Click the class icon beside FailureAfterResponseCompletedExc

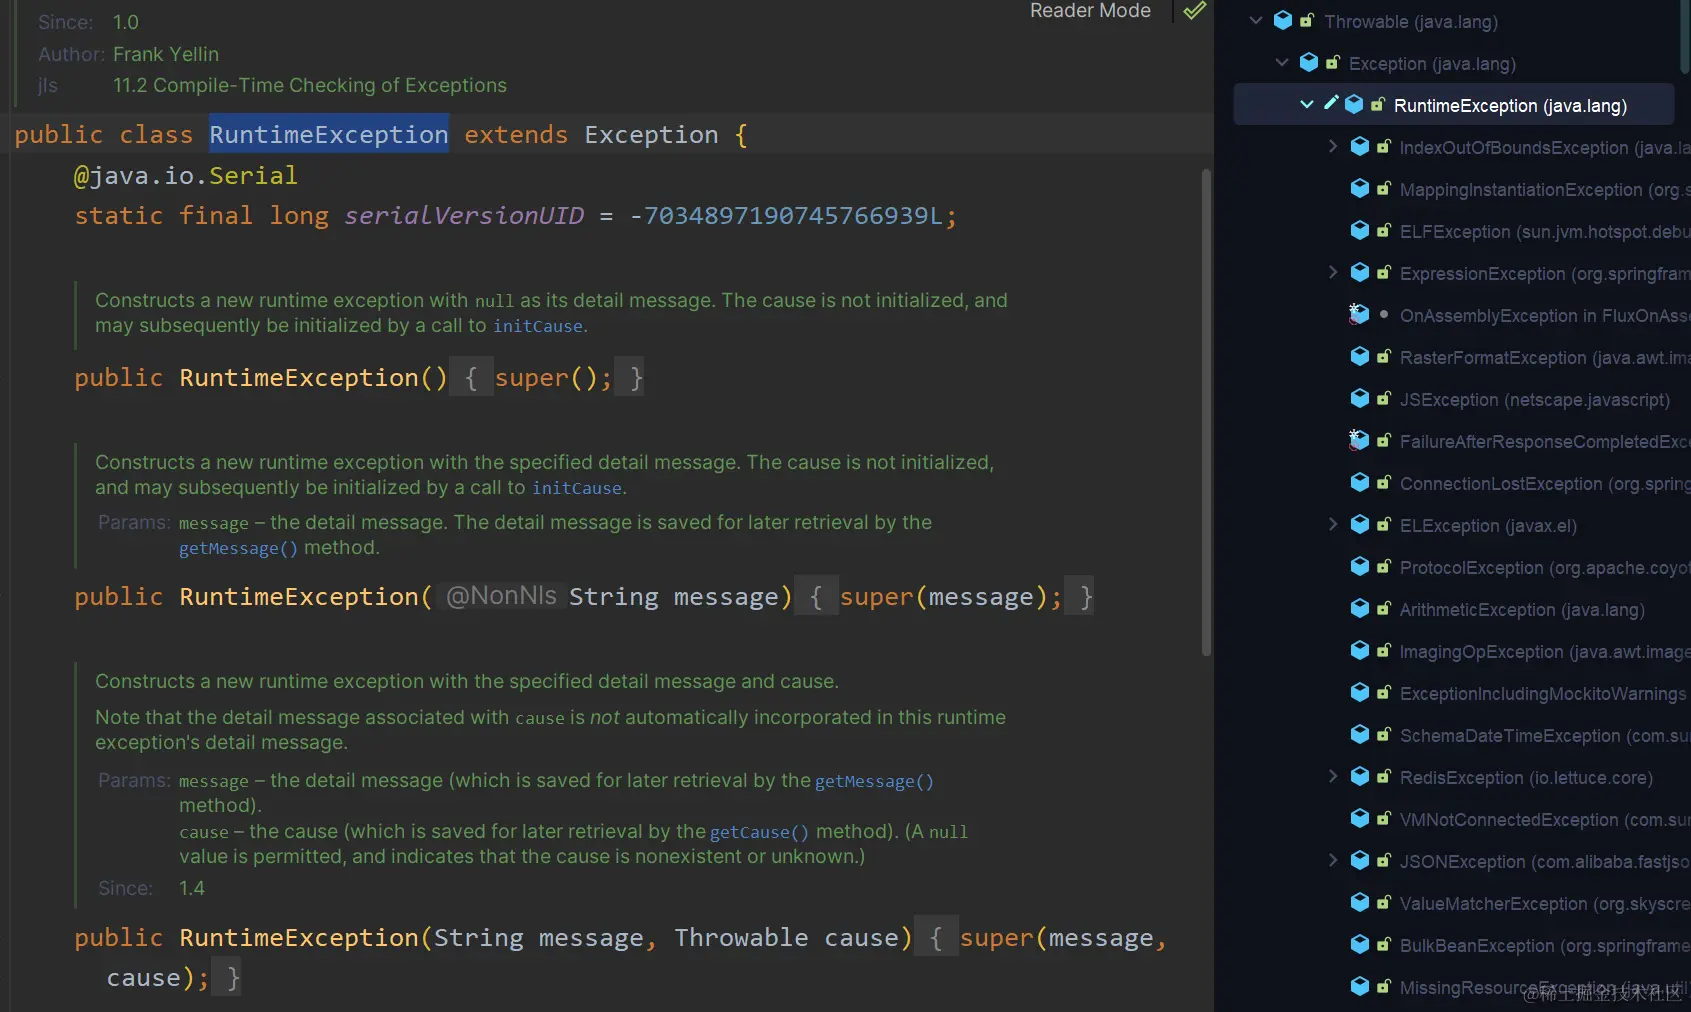[x=1358, y=440]
